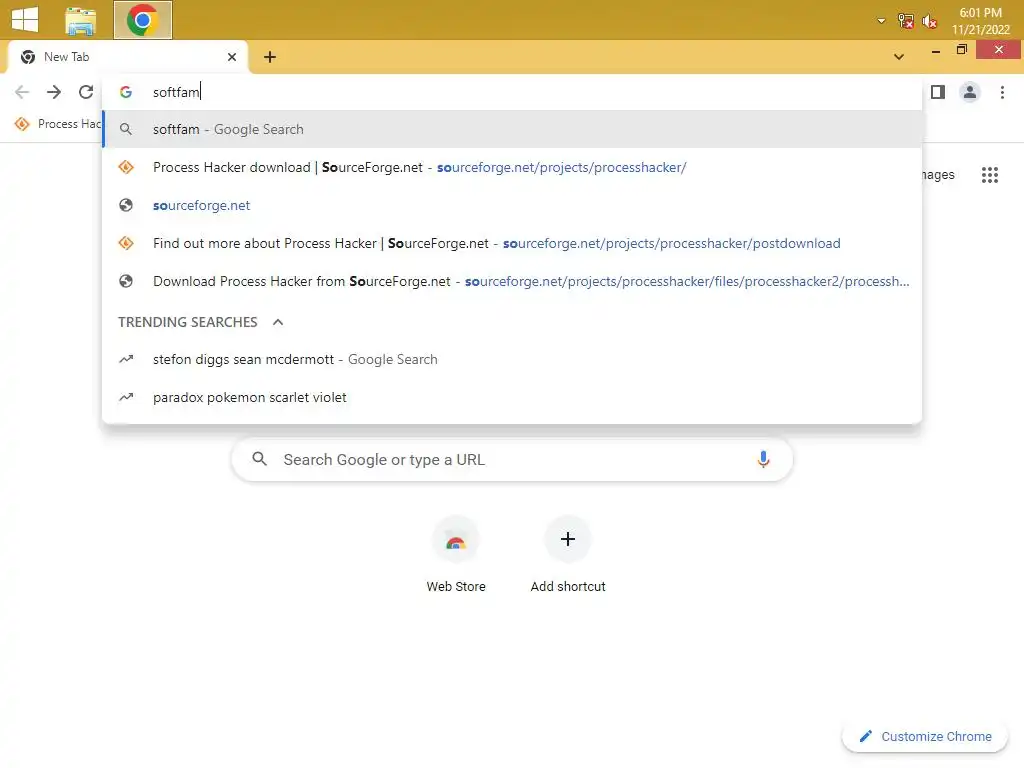The image size is (1024, 768).
Task: Start voice search with microphone icon
Action: 763,460
